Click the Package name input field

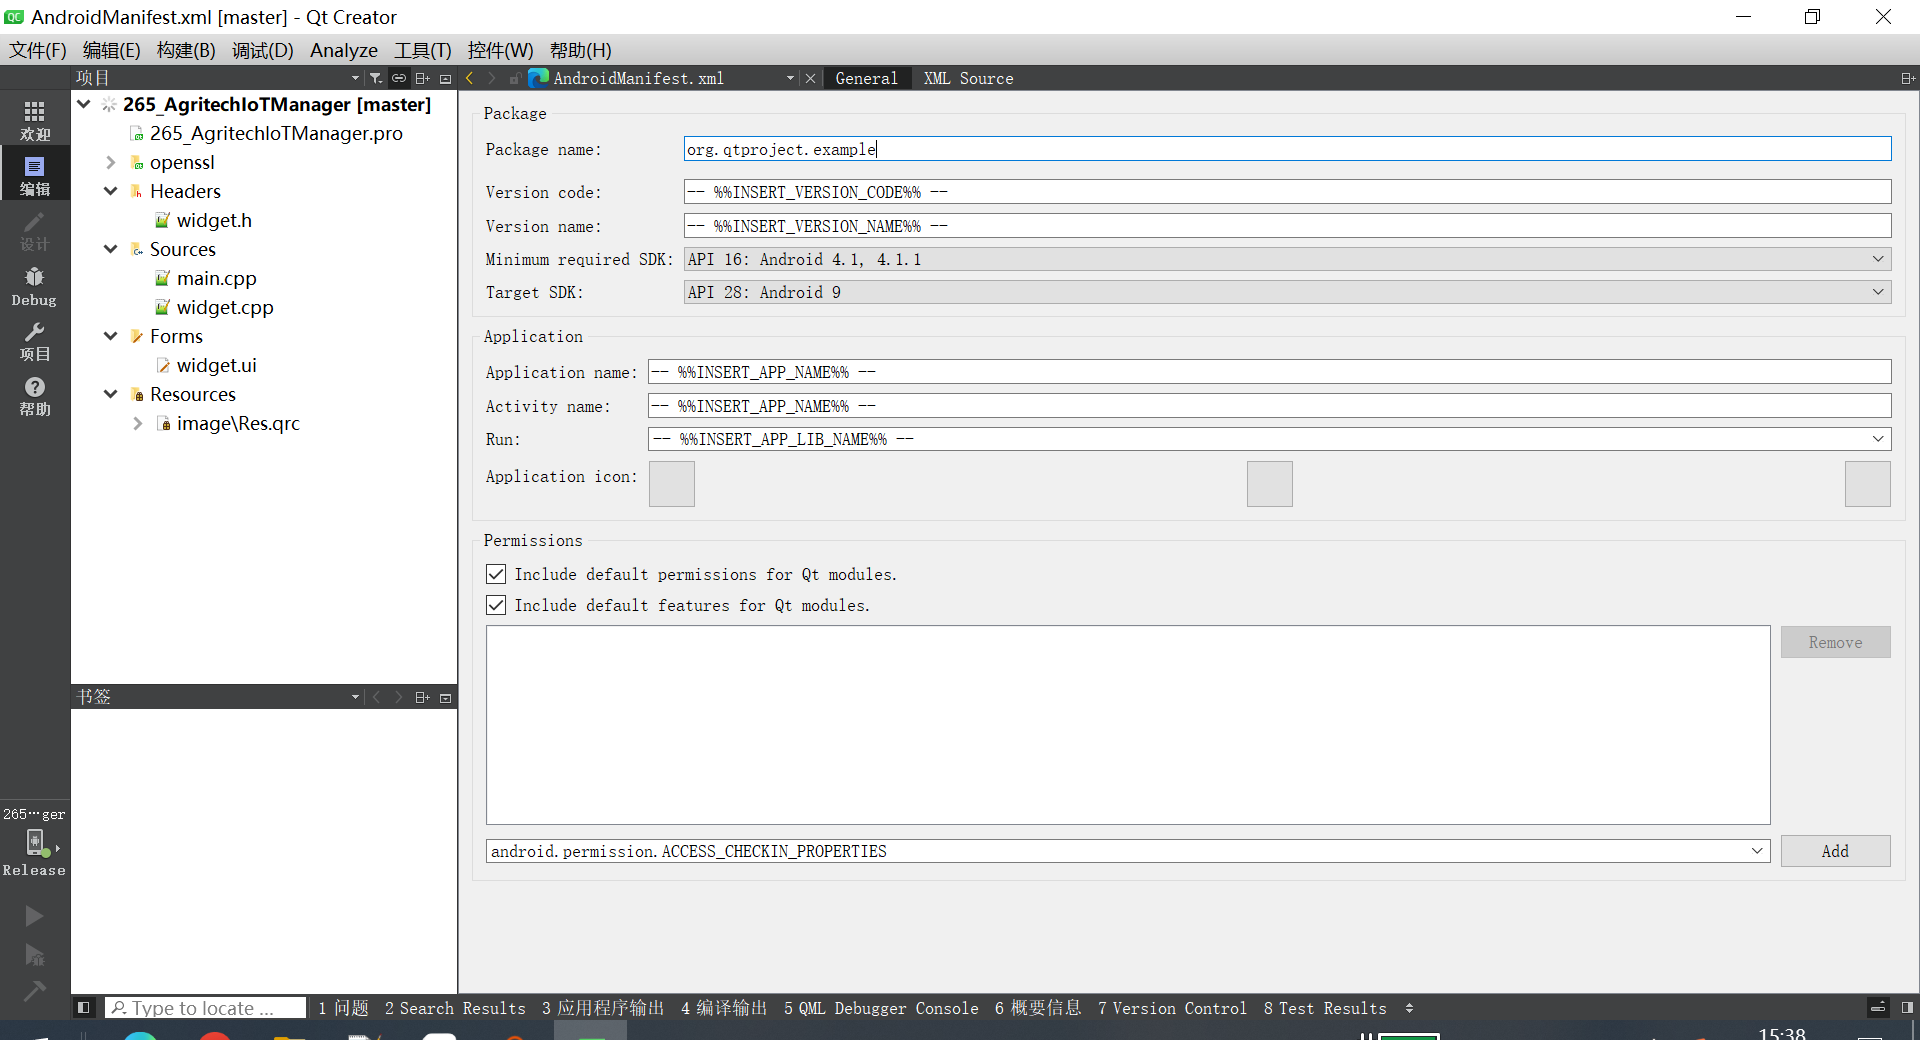point(1286,149)
